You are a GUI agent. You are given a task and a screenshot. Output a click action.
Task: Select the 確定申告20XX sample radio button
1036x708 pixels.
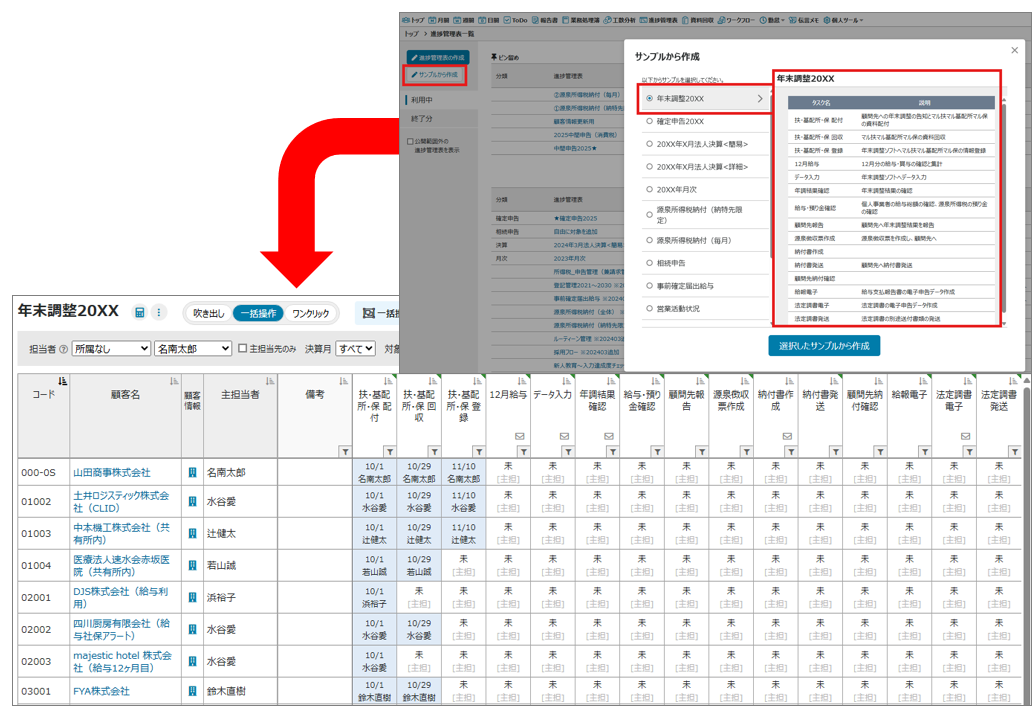tap(650, 121)
